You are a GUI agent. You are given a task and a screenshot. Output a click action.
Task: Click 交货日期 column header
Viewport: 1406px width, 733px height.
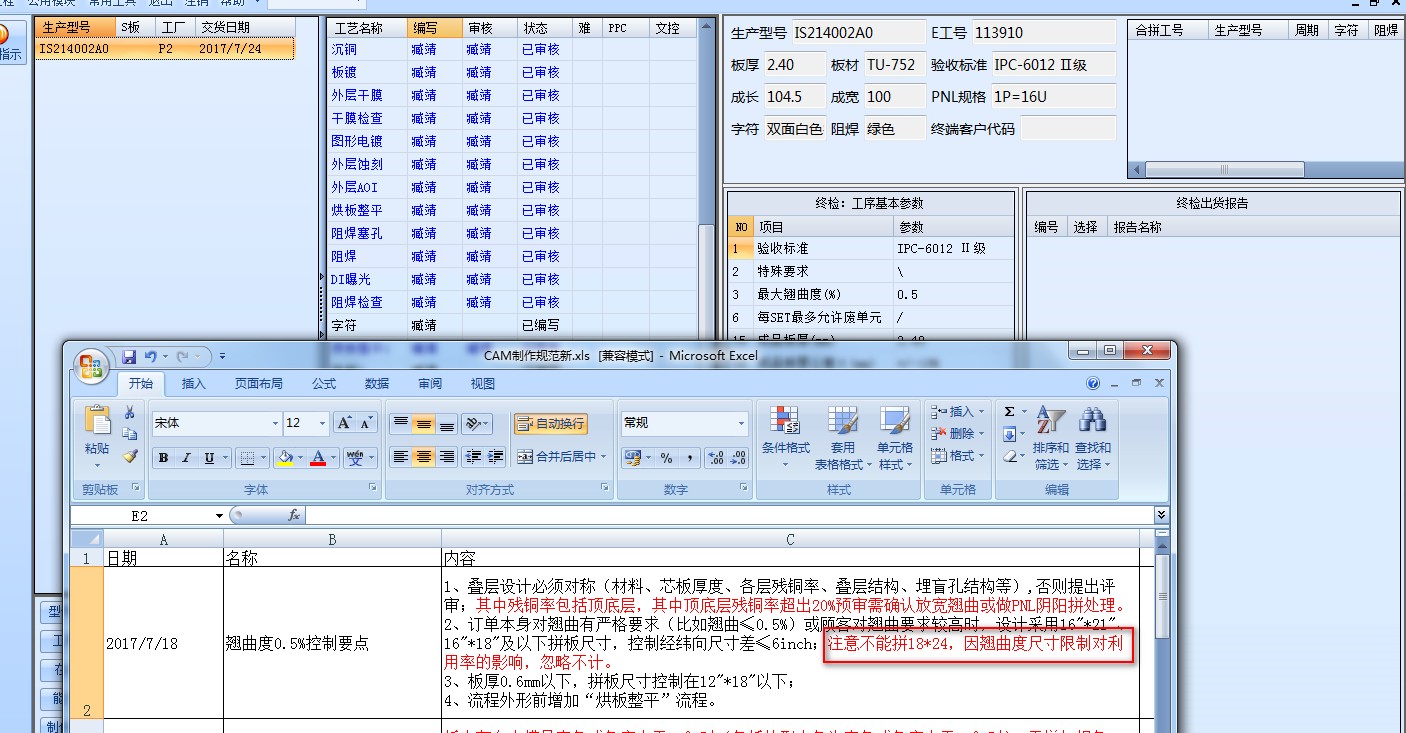tap(245, 28)
